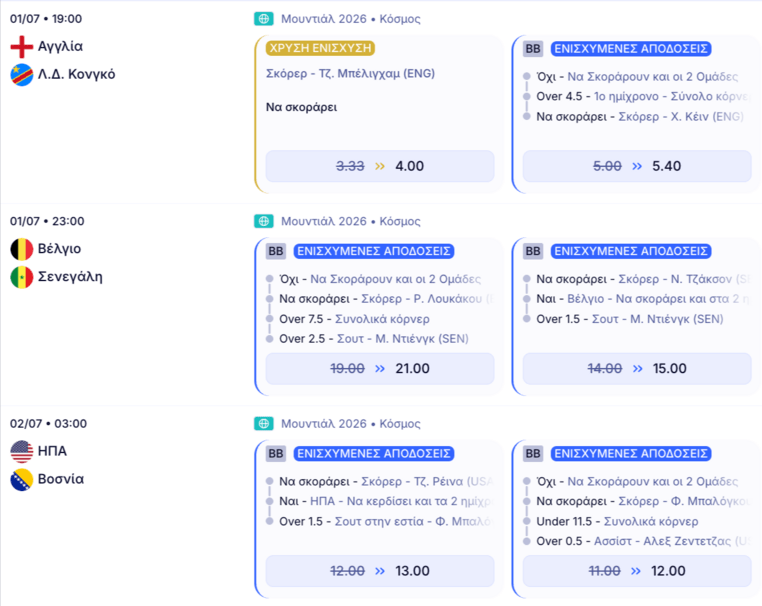Click the ΧΡΥΣΗ ΕΝΙΣΧΥΣΗ gold badge
The image size is (762, 606).
320,48
